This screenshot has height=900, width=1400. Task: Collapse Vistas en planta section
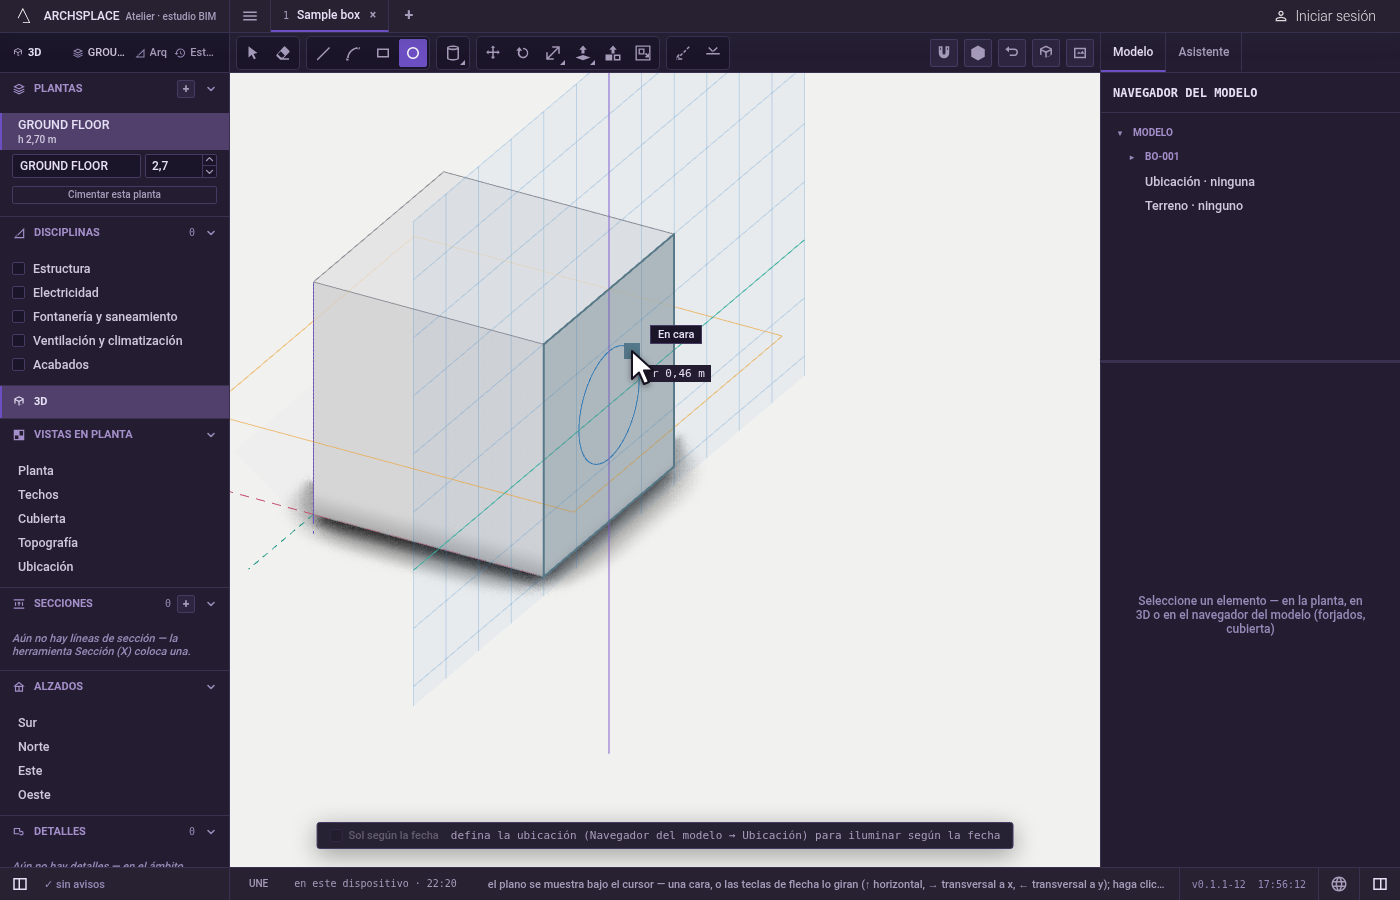point(211,435)
